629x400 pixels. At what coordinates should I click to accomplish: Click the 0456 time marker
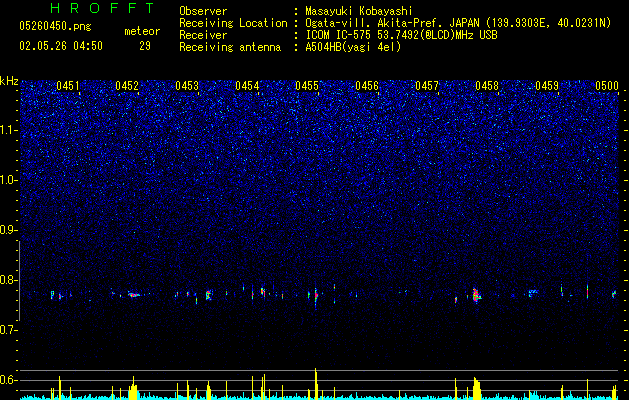[367, 86]
